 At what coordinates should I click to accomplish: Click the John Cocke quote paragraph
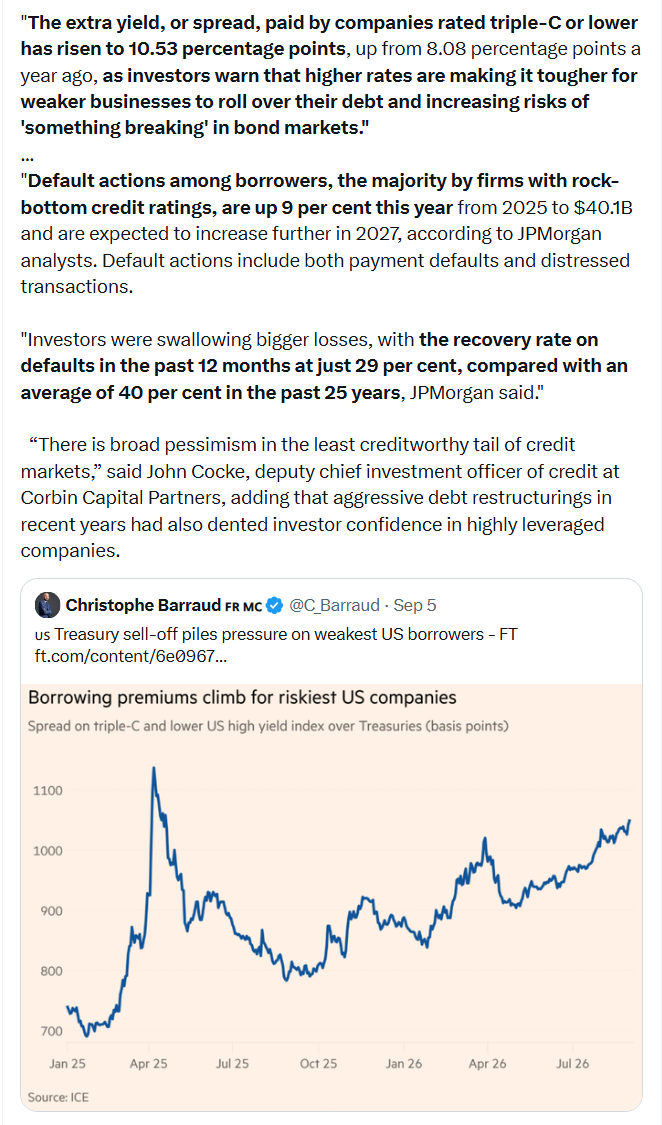(320, 497)
